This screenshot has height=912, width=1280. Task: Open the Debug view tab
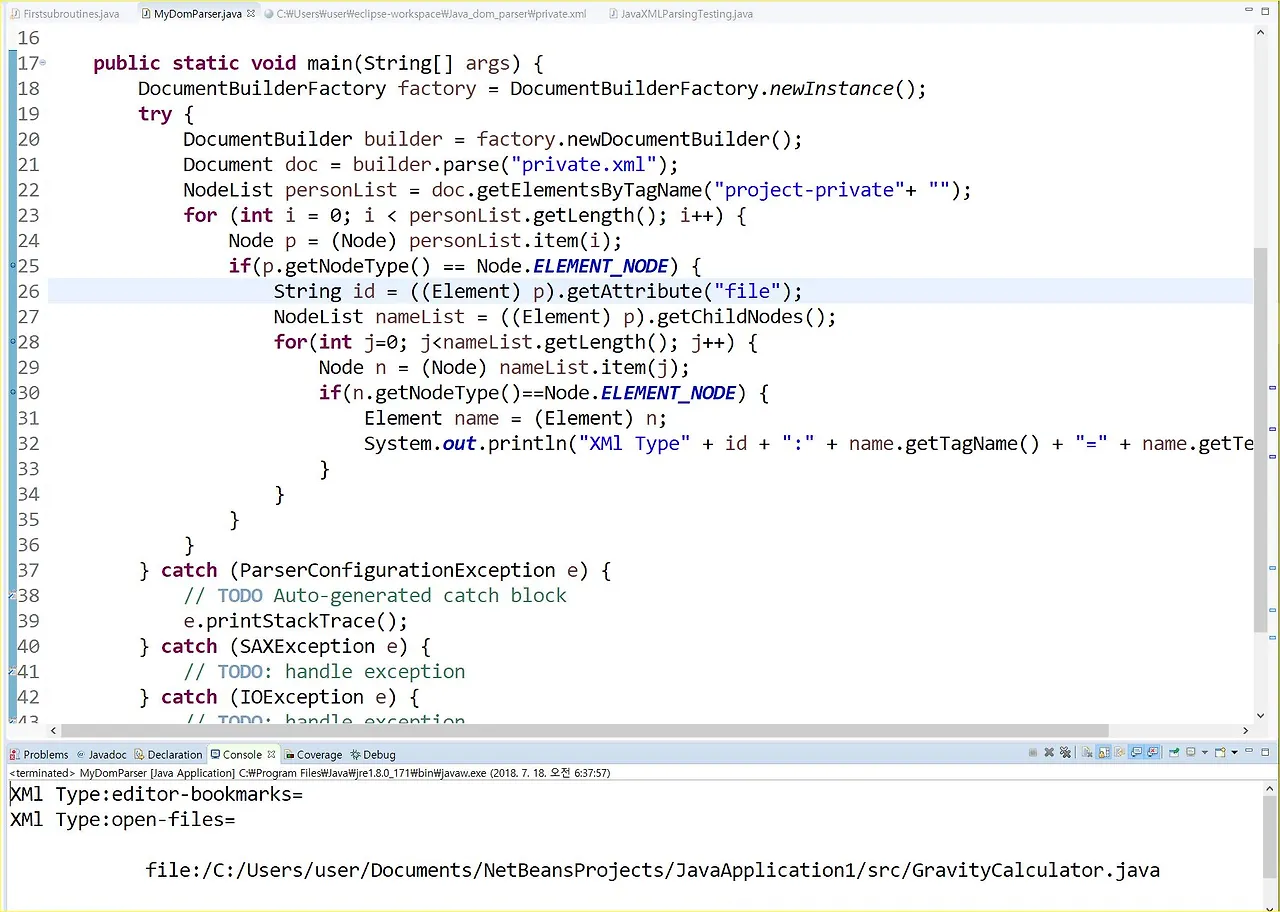click(373, 754)
